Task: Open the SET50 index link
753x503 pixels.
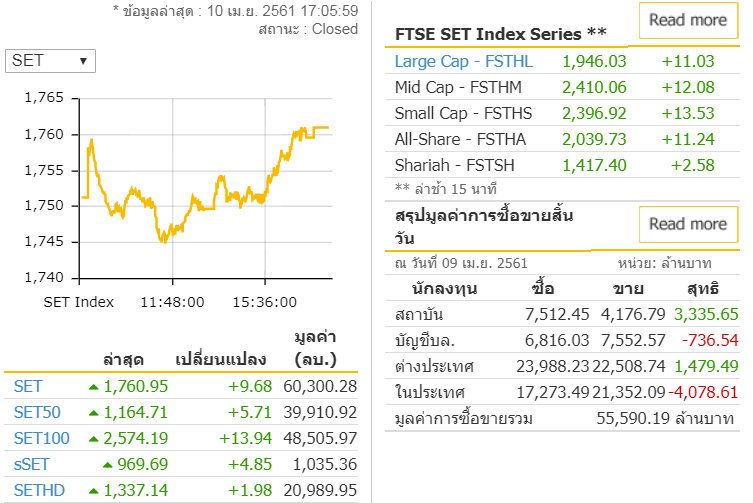Action: [36, 411]
